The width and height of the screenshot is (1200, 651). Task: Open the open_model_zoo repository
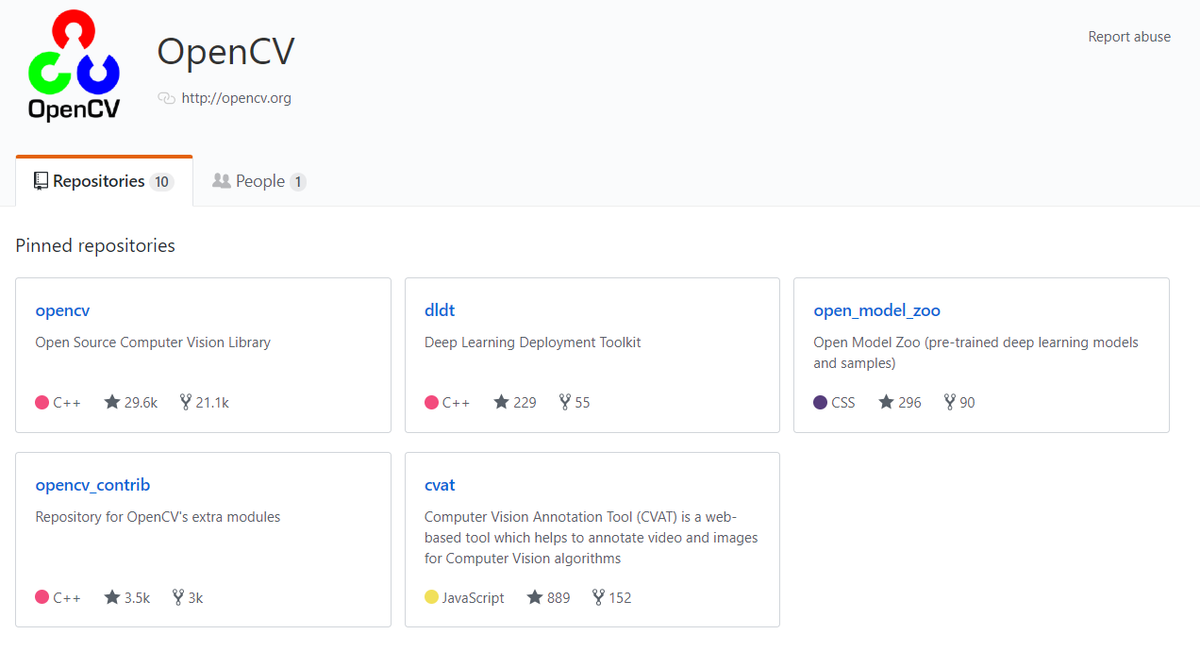tap(876, 310)
